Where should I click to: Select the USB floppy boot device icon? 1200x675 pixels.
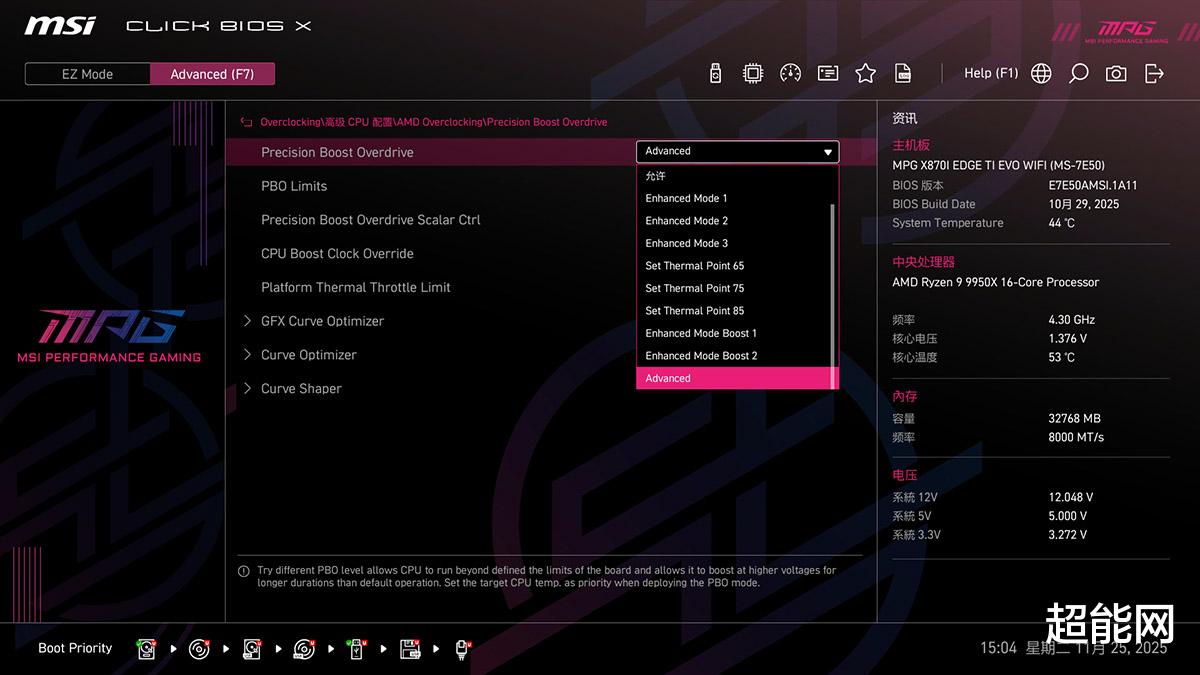point(410,648)
